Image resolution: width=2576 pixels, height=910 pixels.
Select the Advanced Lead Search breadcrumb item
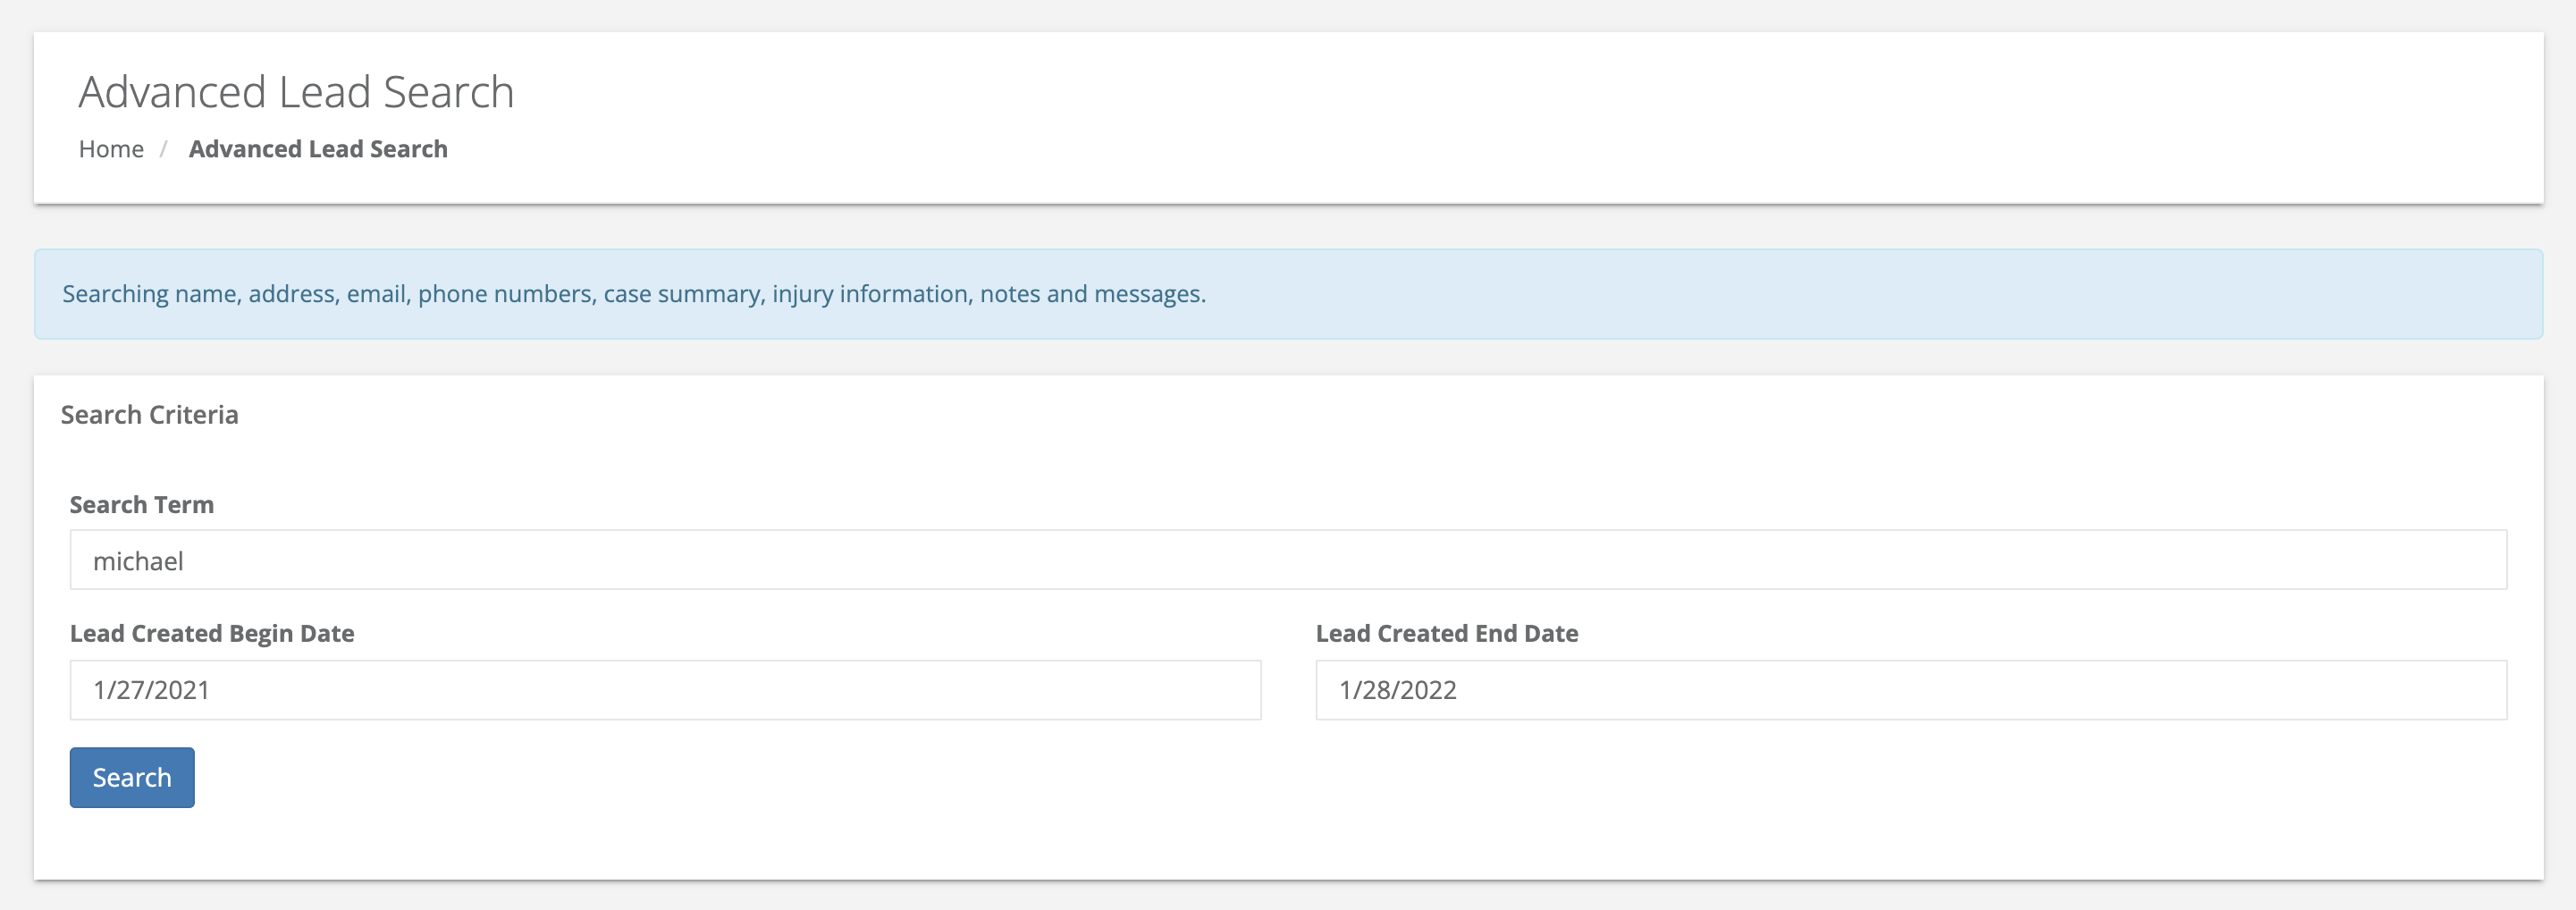pyautogui.click(x=318, y=148)
